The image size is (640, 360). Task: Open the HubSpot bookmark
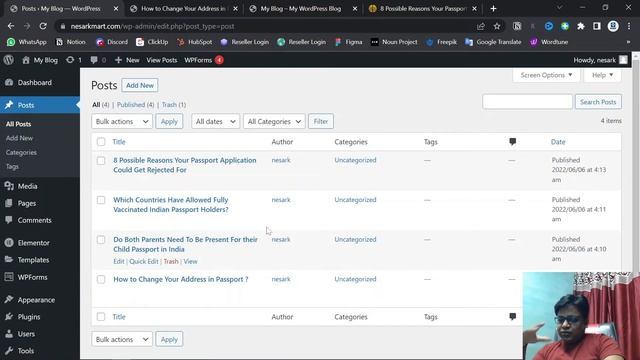[194, 42]
